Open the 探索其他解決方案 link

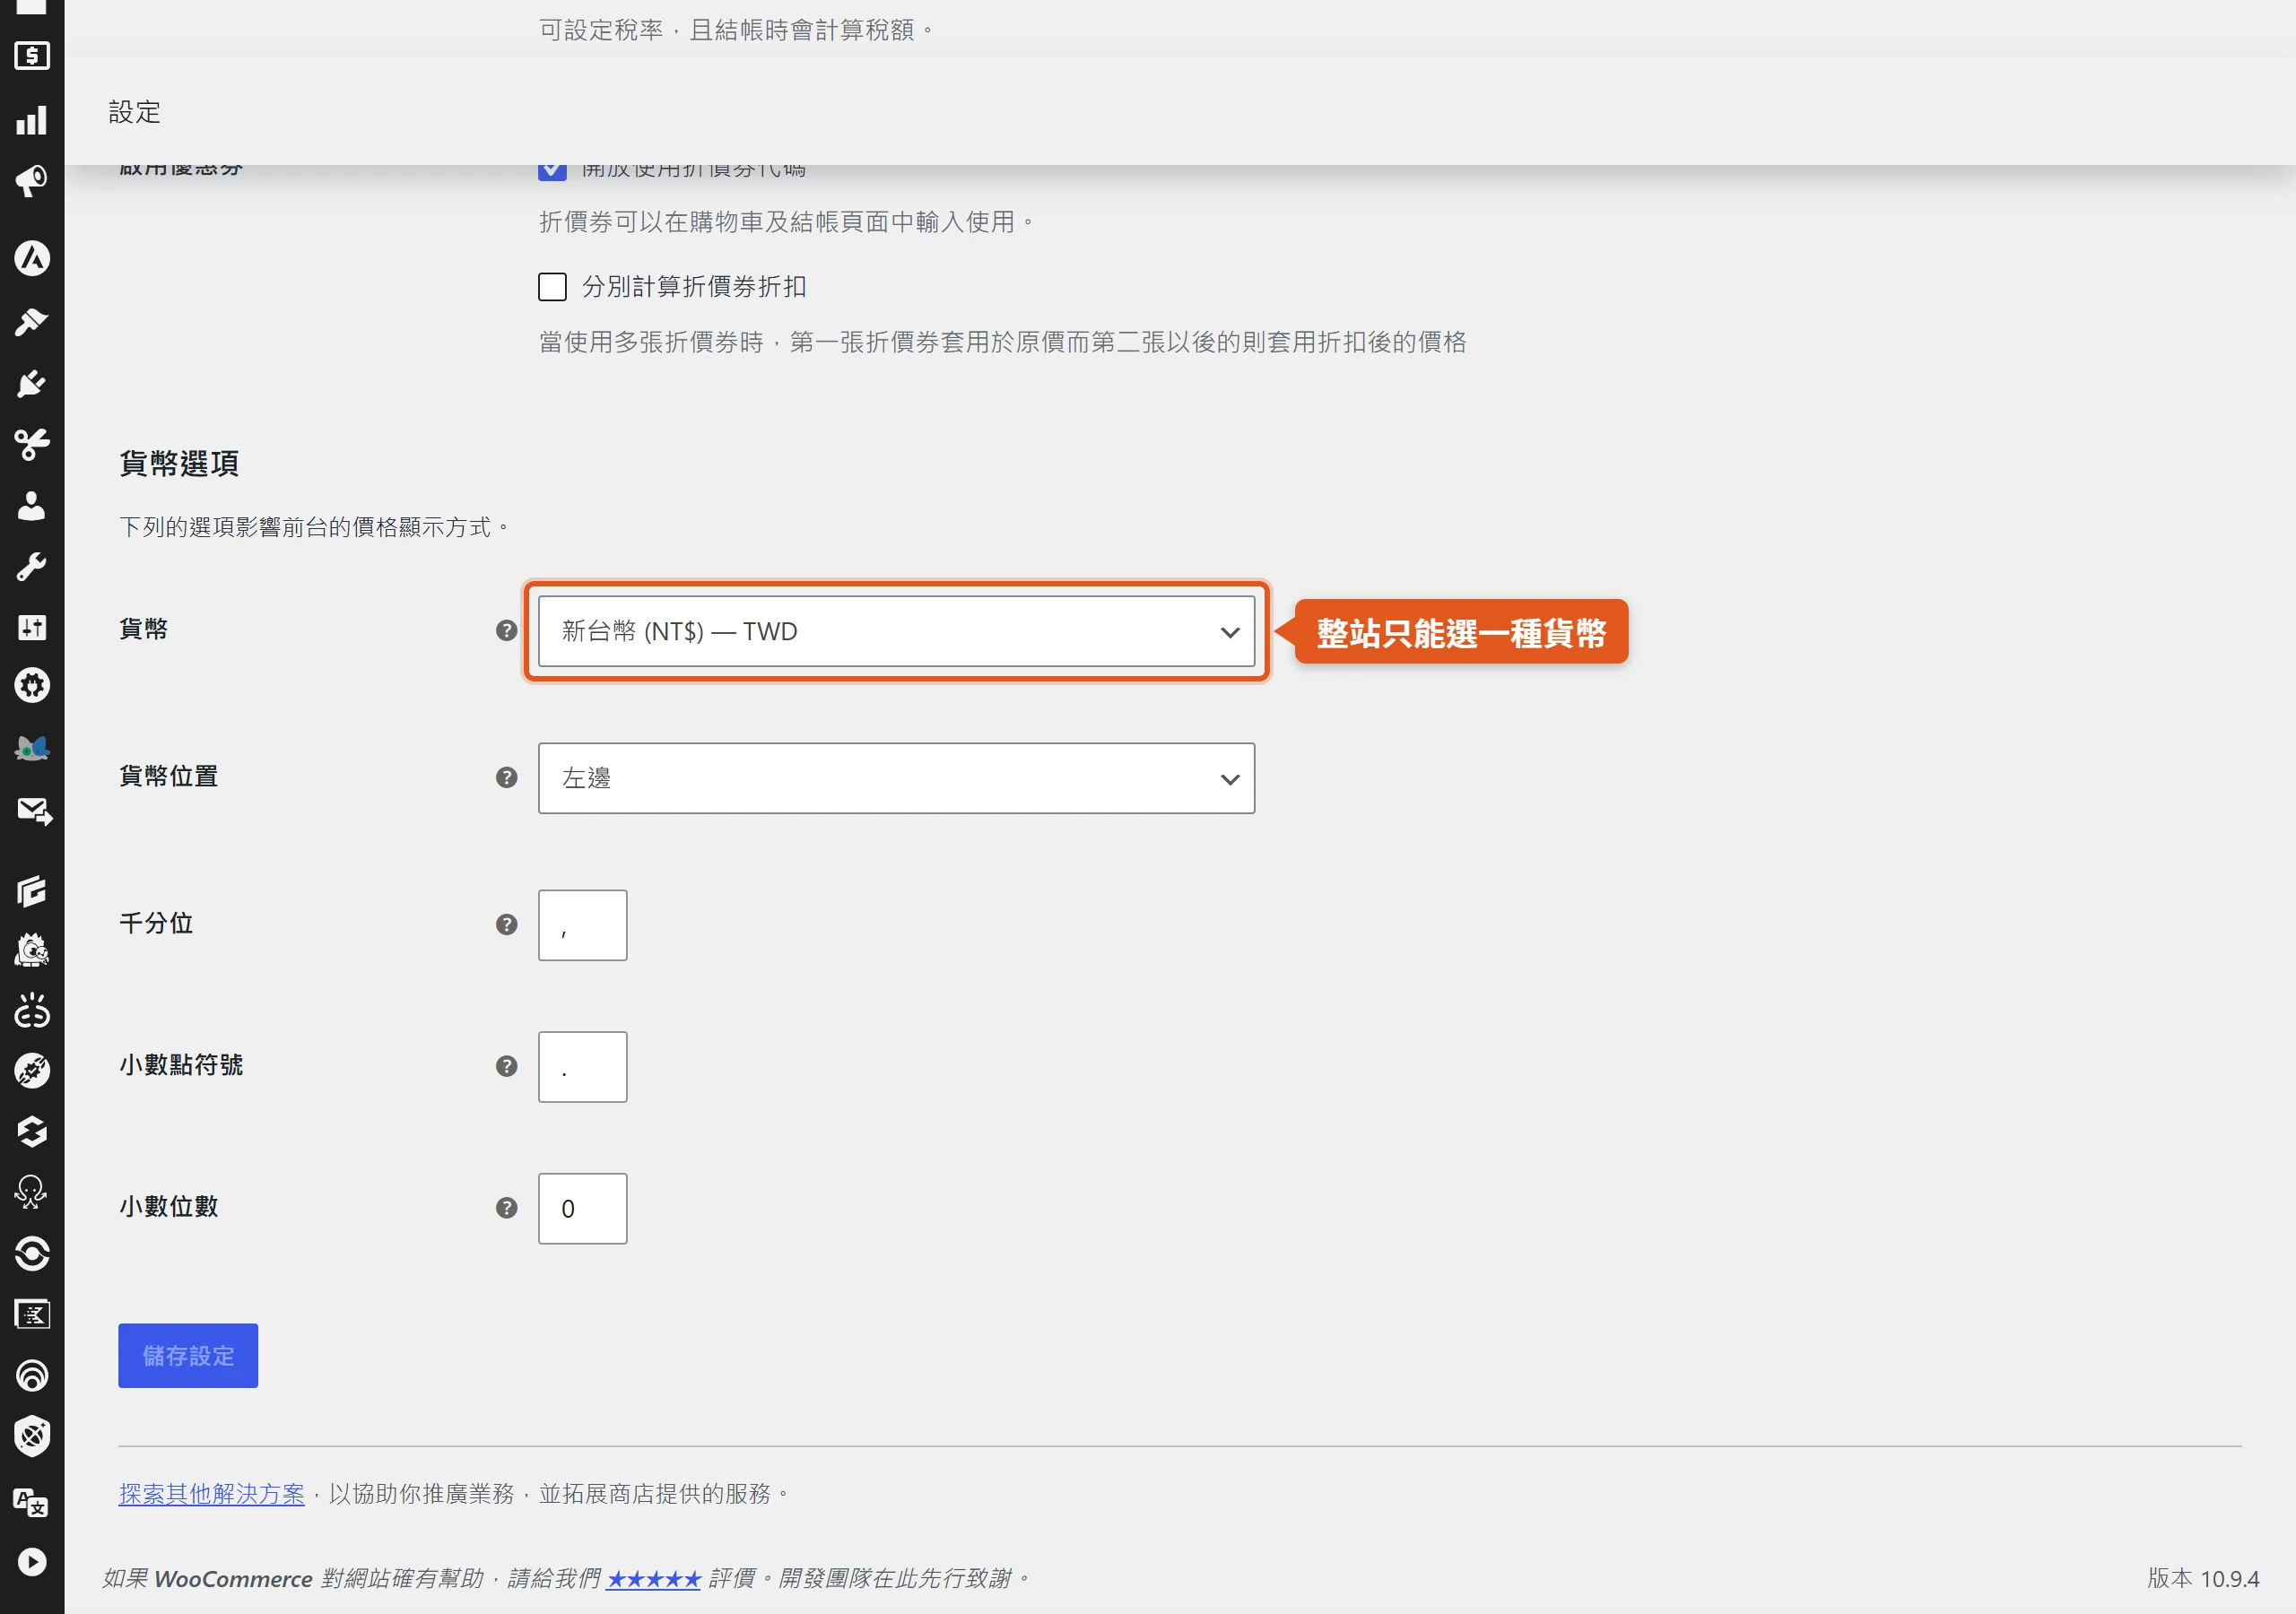[x=211, y=1495]
